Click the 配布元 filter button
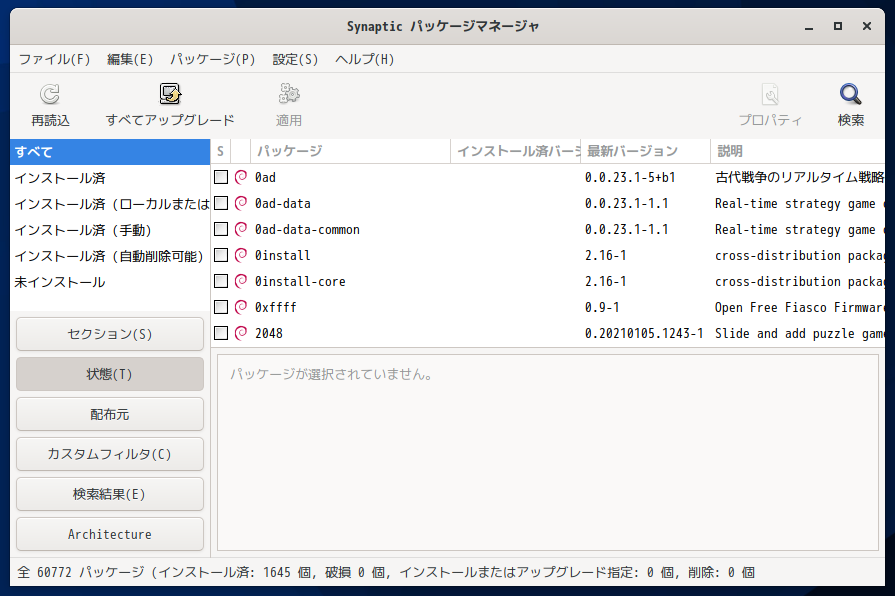This screenshot has width=895, height=596. coord(110,414)
